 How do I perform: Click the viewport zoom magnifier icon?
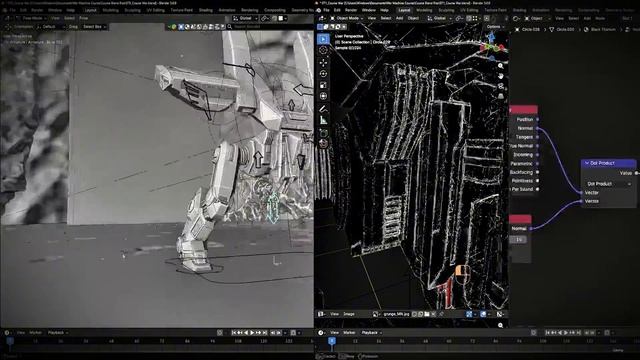[501, 66]
